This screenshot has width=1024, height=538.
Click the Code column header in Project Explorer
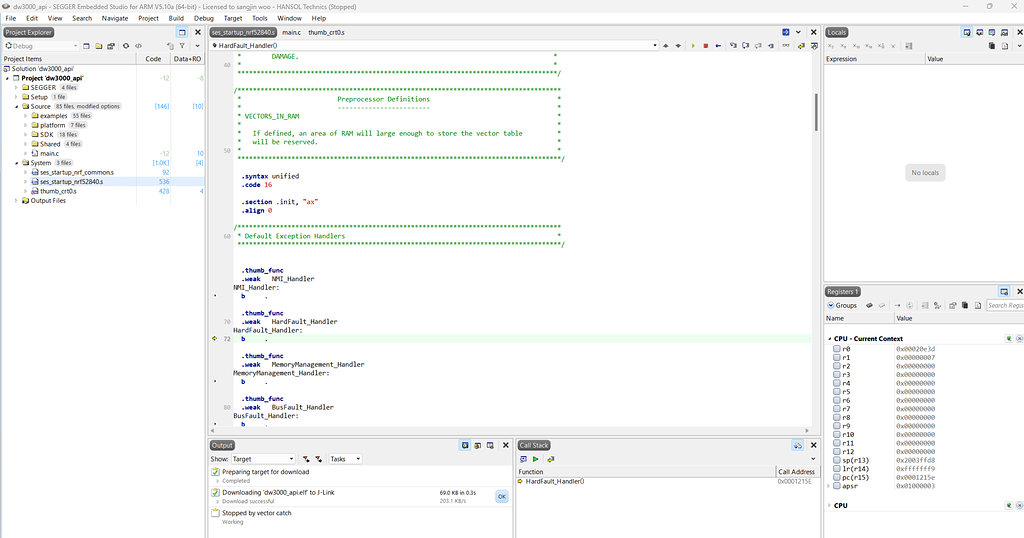tap(153, 59)
